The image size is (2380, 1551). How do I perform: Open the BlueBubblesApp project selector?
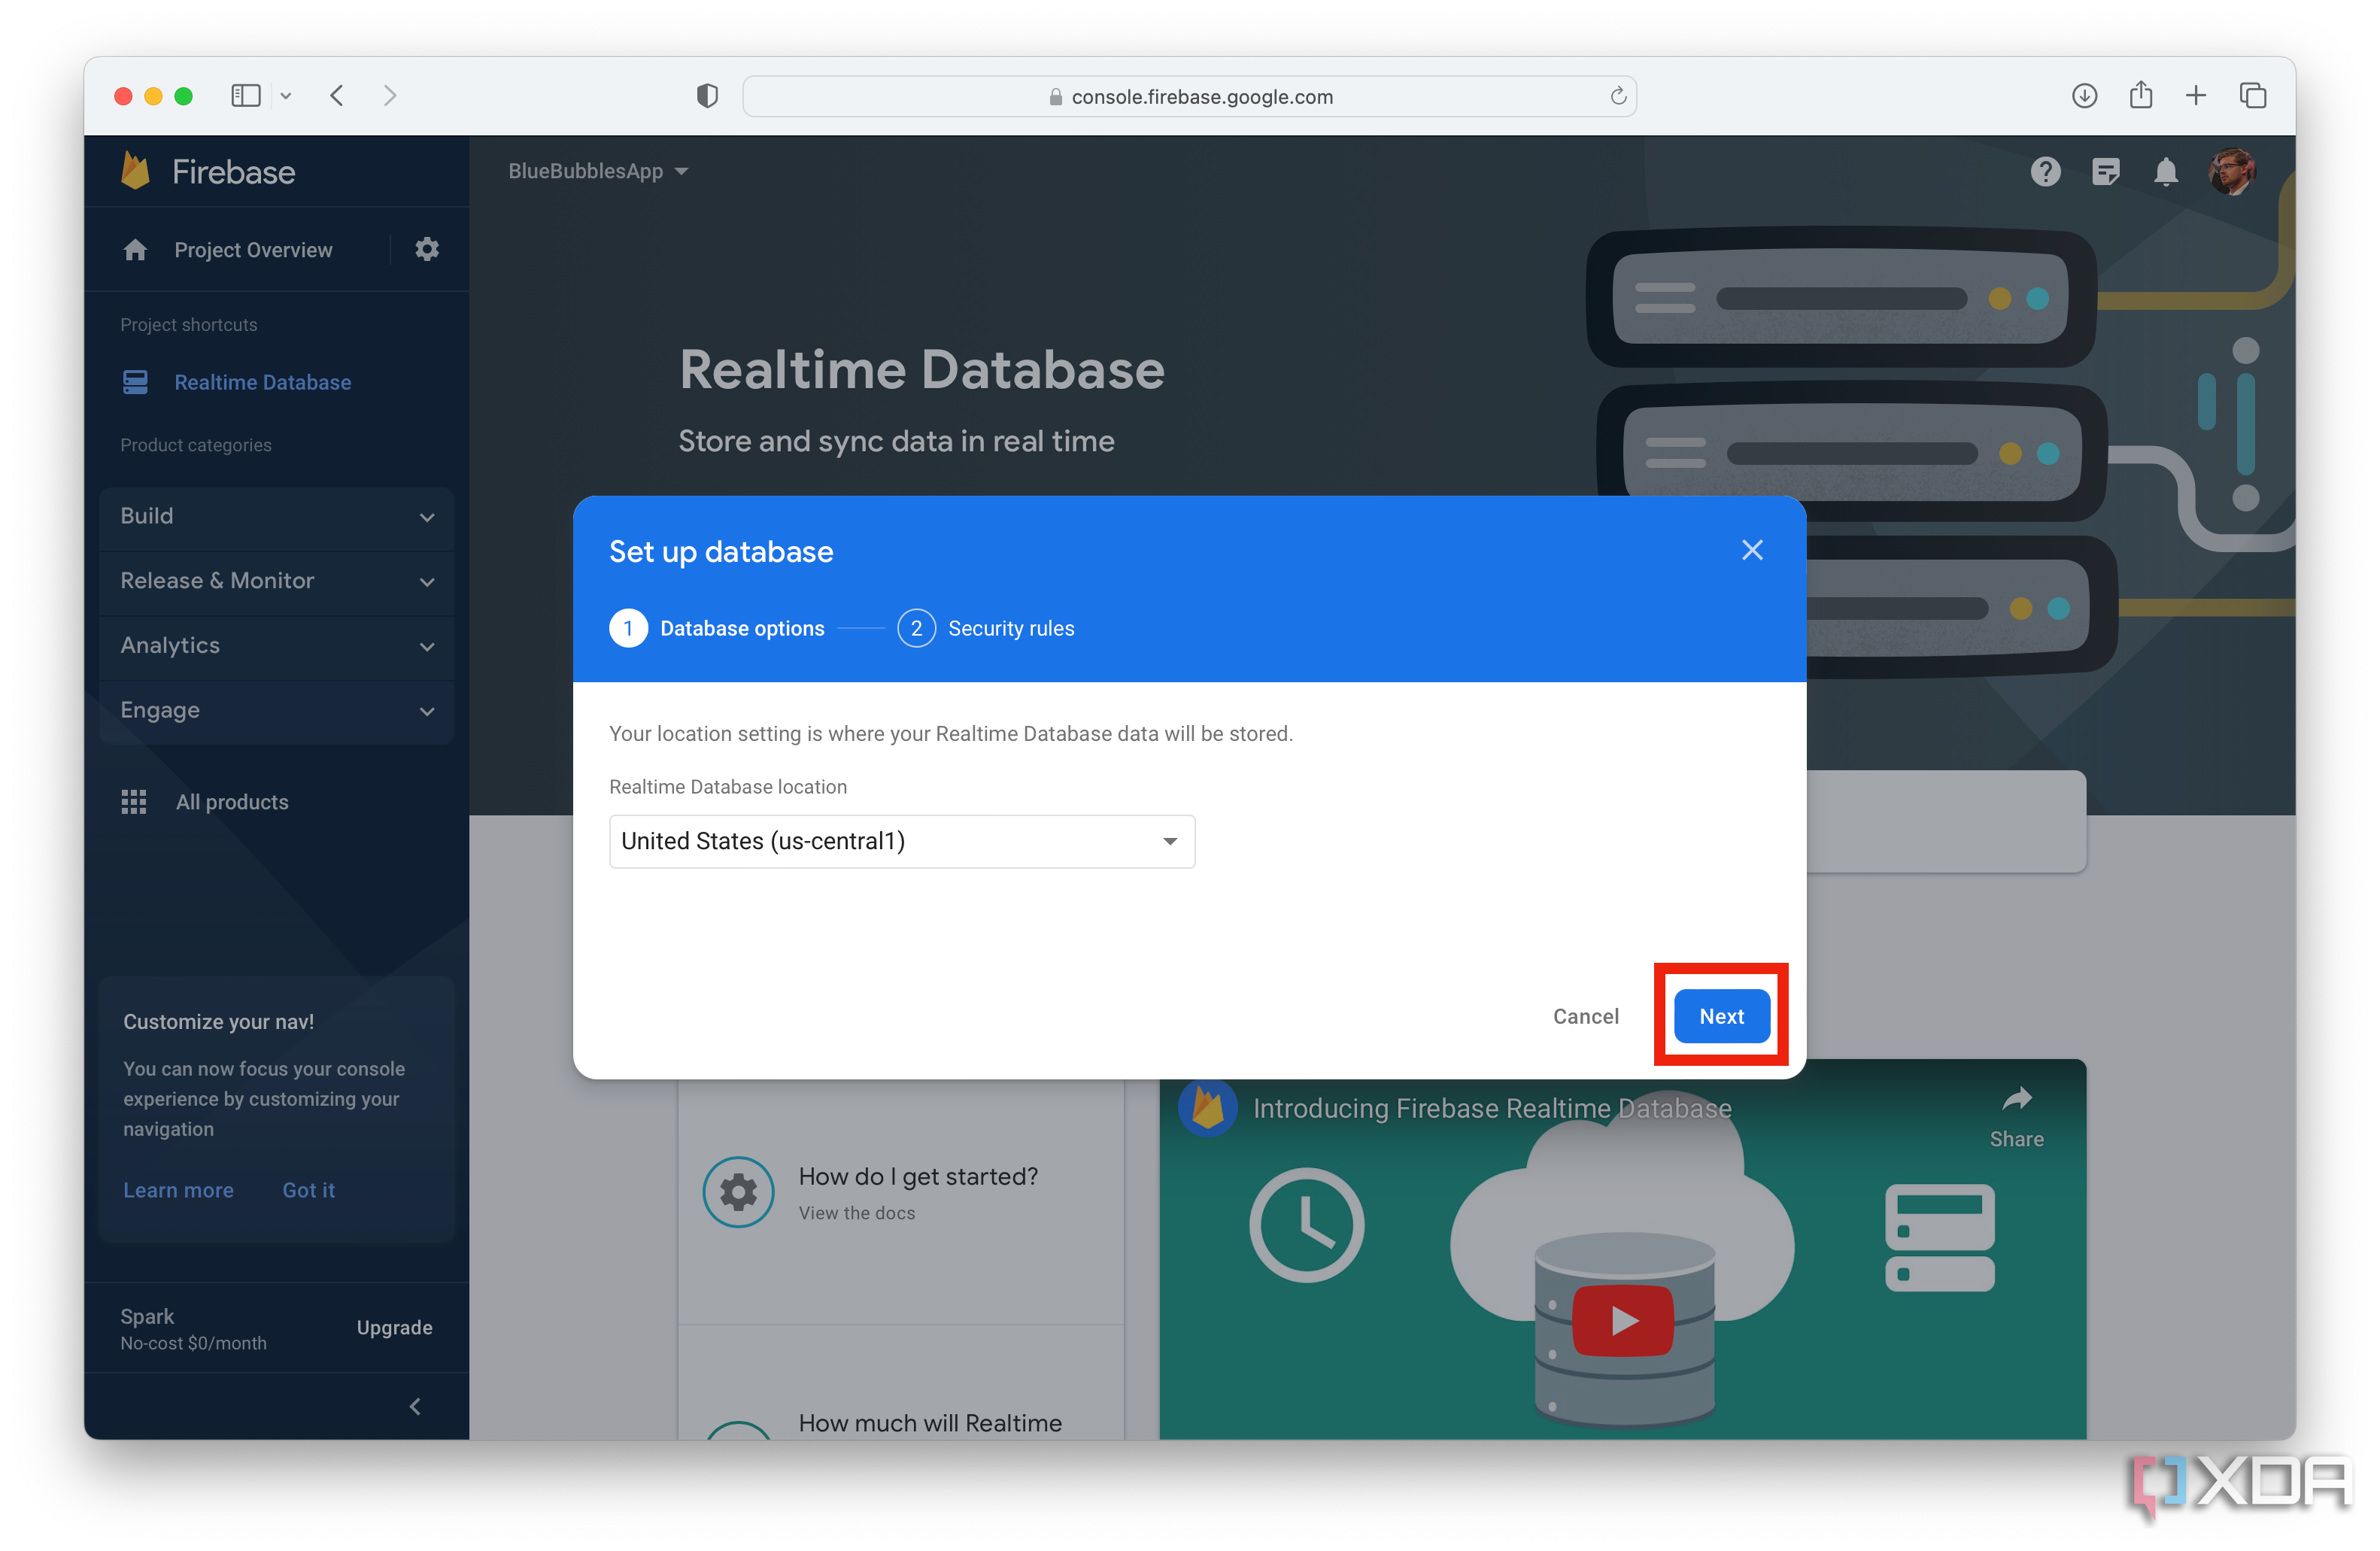598,171
